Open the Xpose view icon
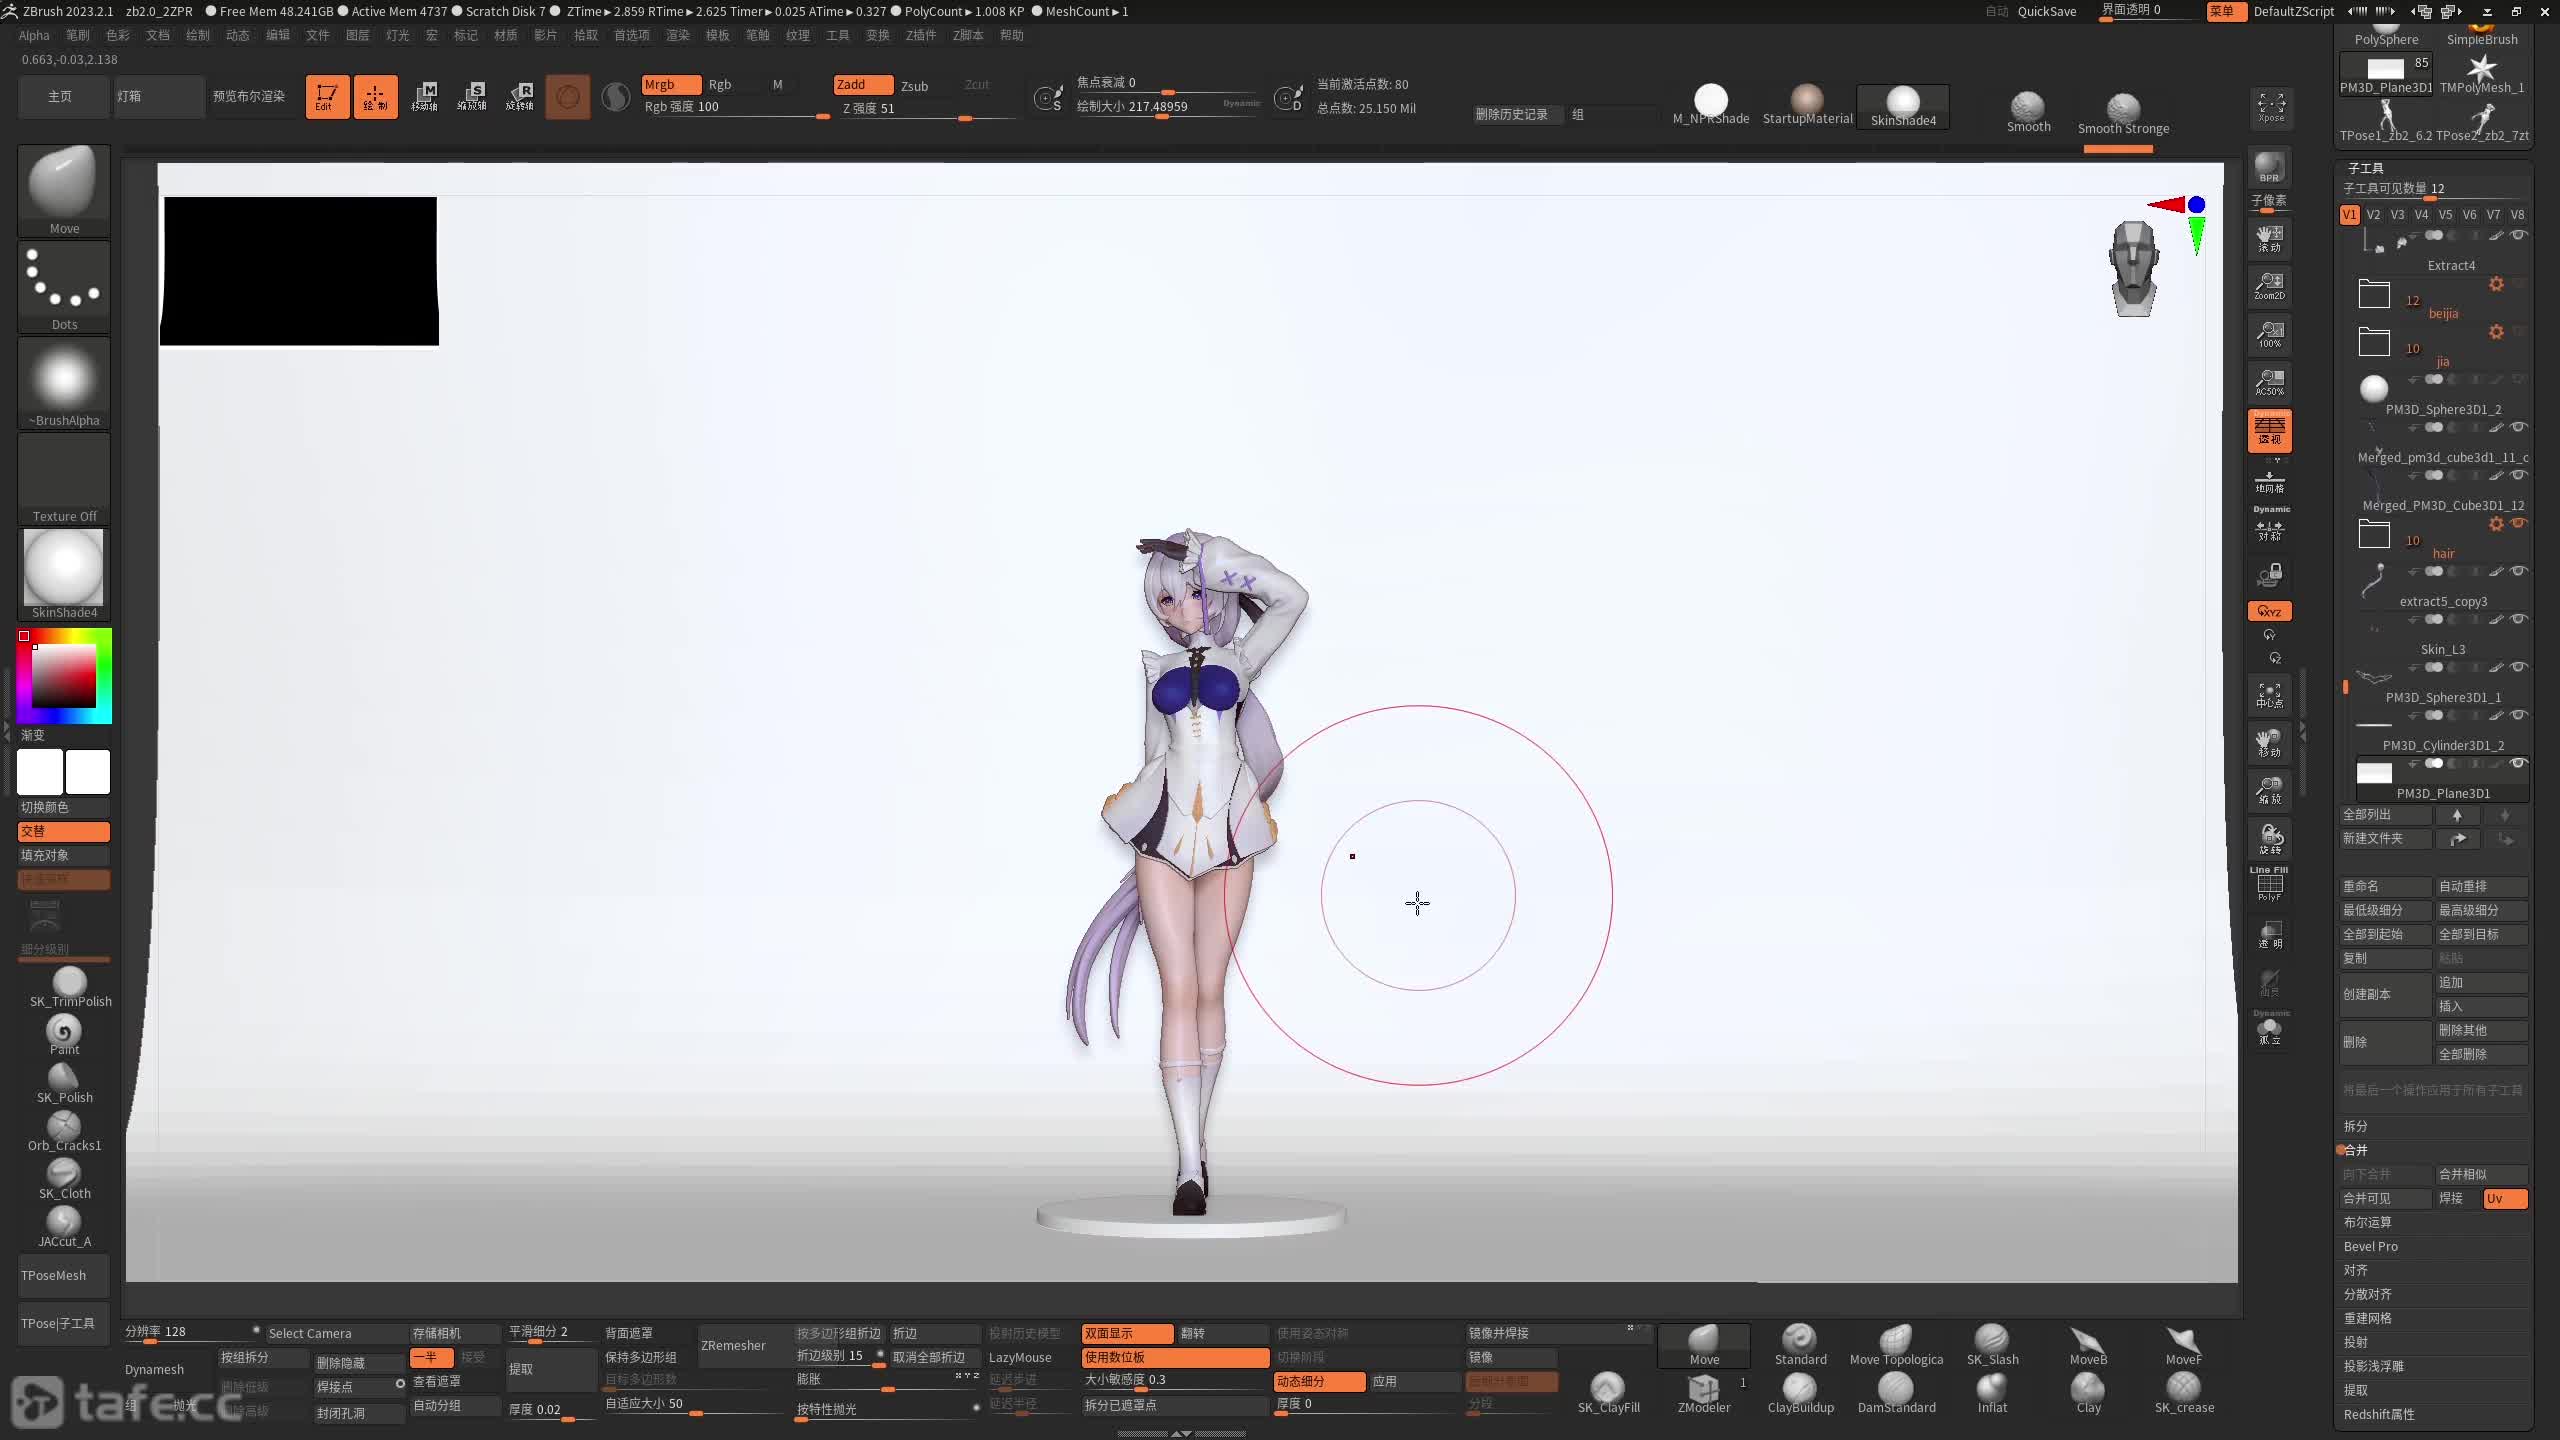This screenshot has width=2560, height=1440. [2271, 107]
